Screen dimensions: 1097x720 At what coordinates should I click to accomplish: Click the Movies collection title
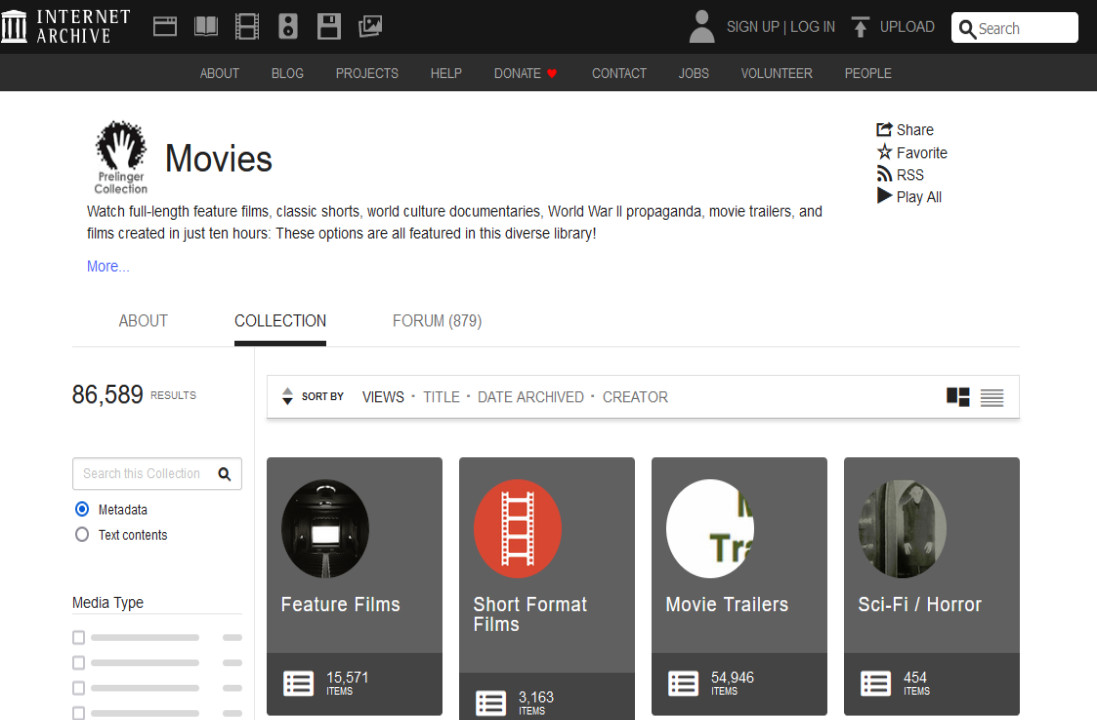pos(218,158)
